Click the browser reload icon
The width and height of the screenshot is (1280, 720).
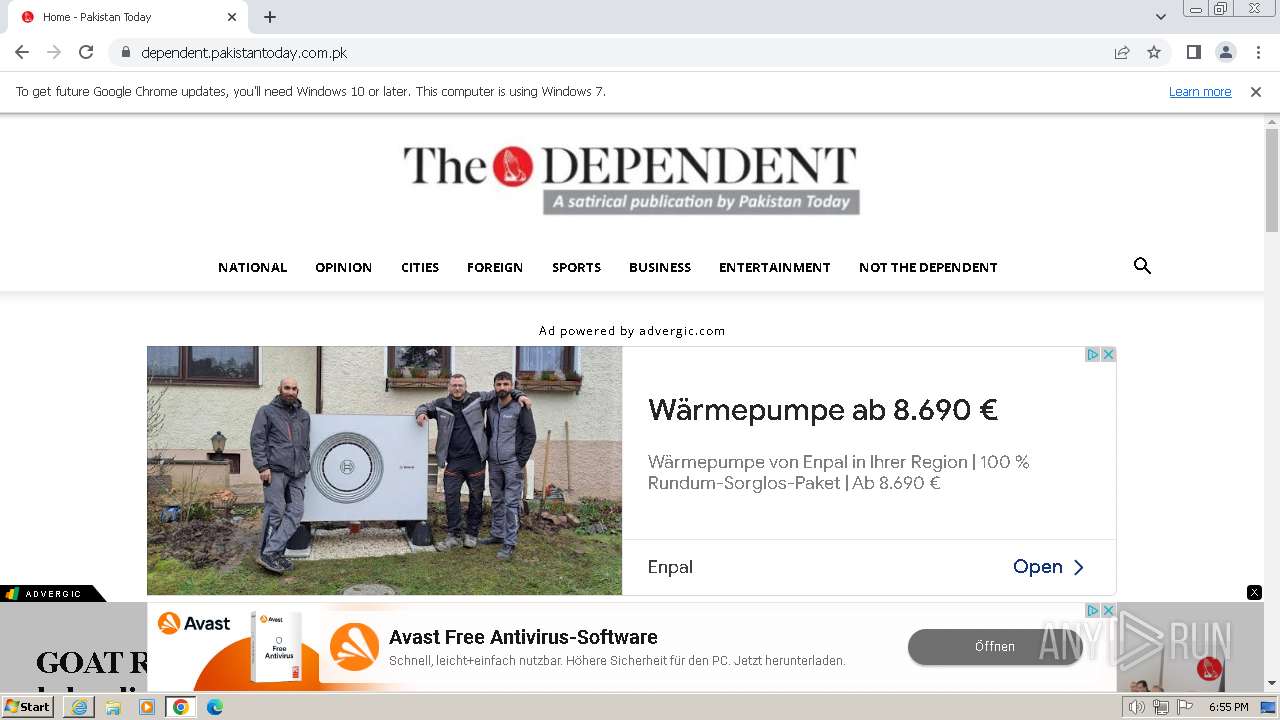(x=86, y=52)
